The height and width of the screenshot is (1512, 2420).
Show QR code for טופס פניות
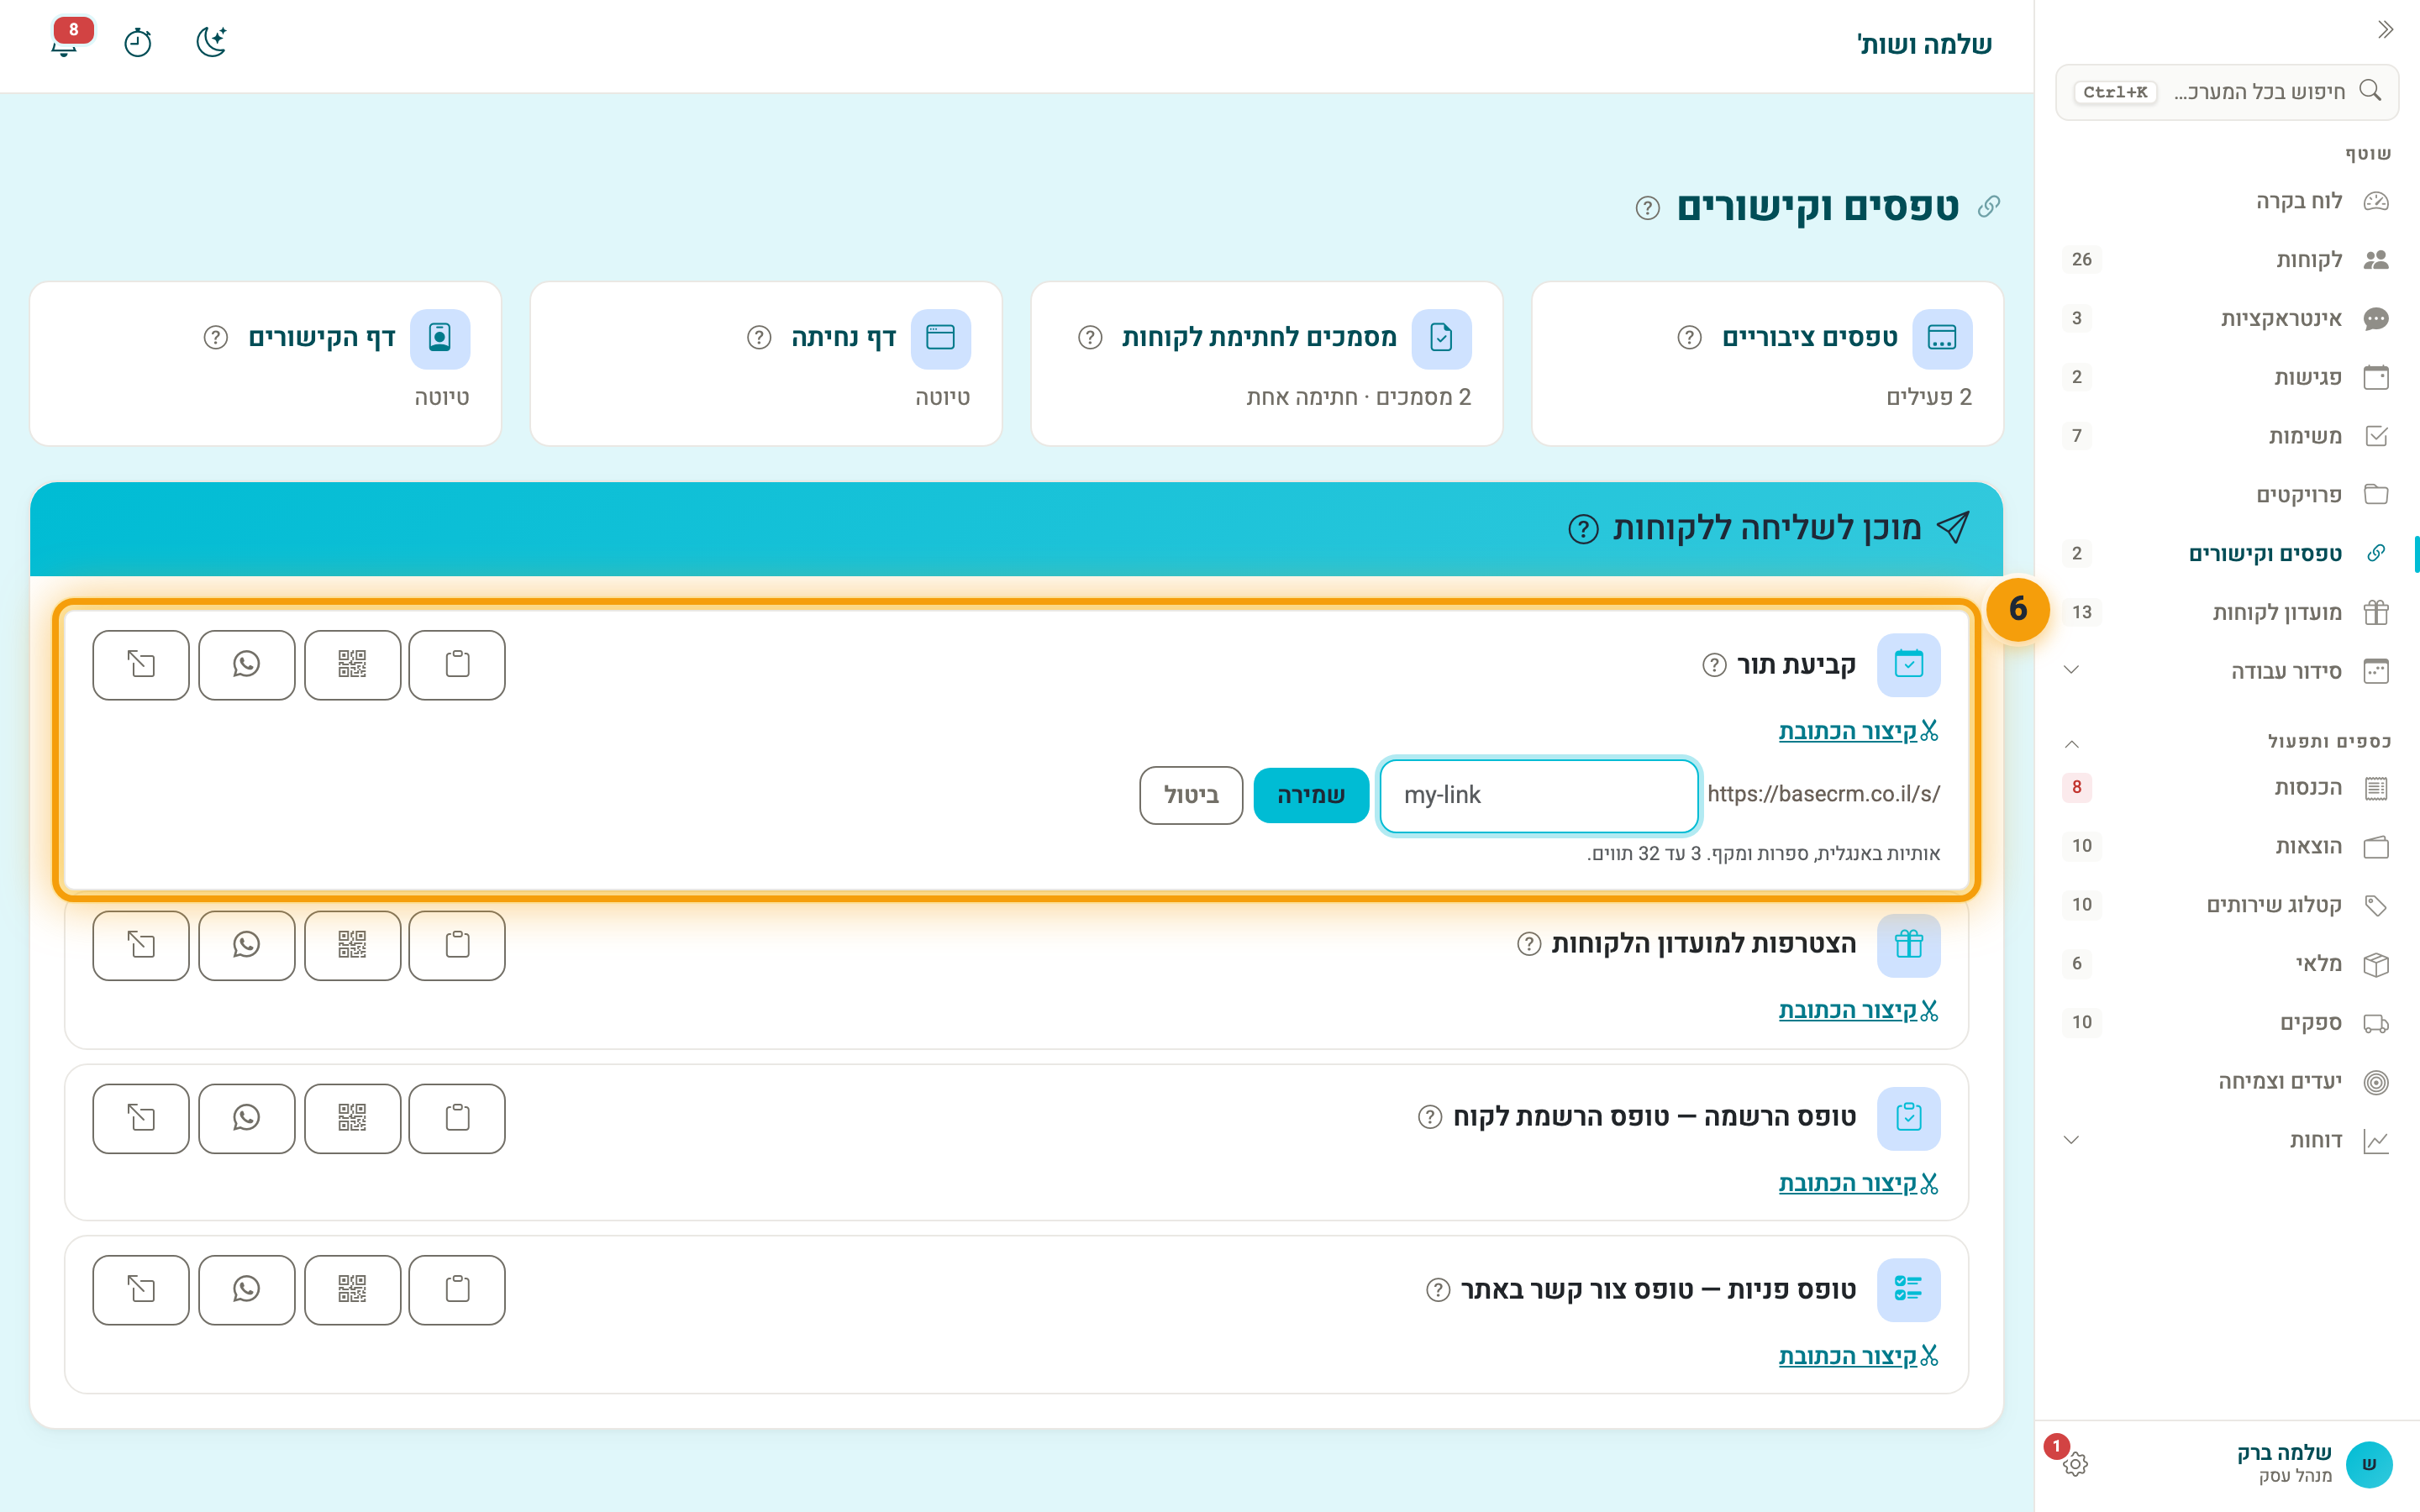coord(352,1290)
